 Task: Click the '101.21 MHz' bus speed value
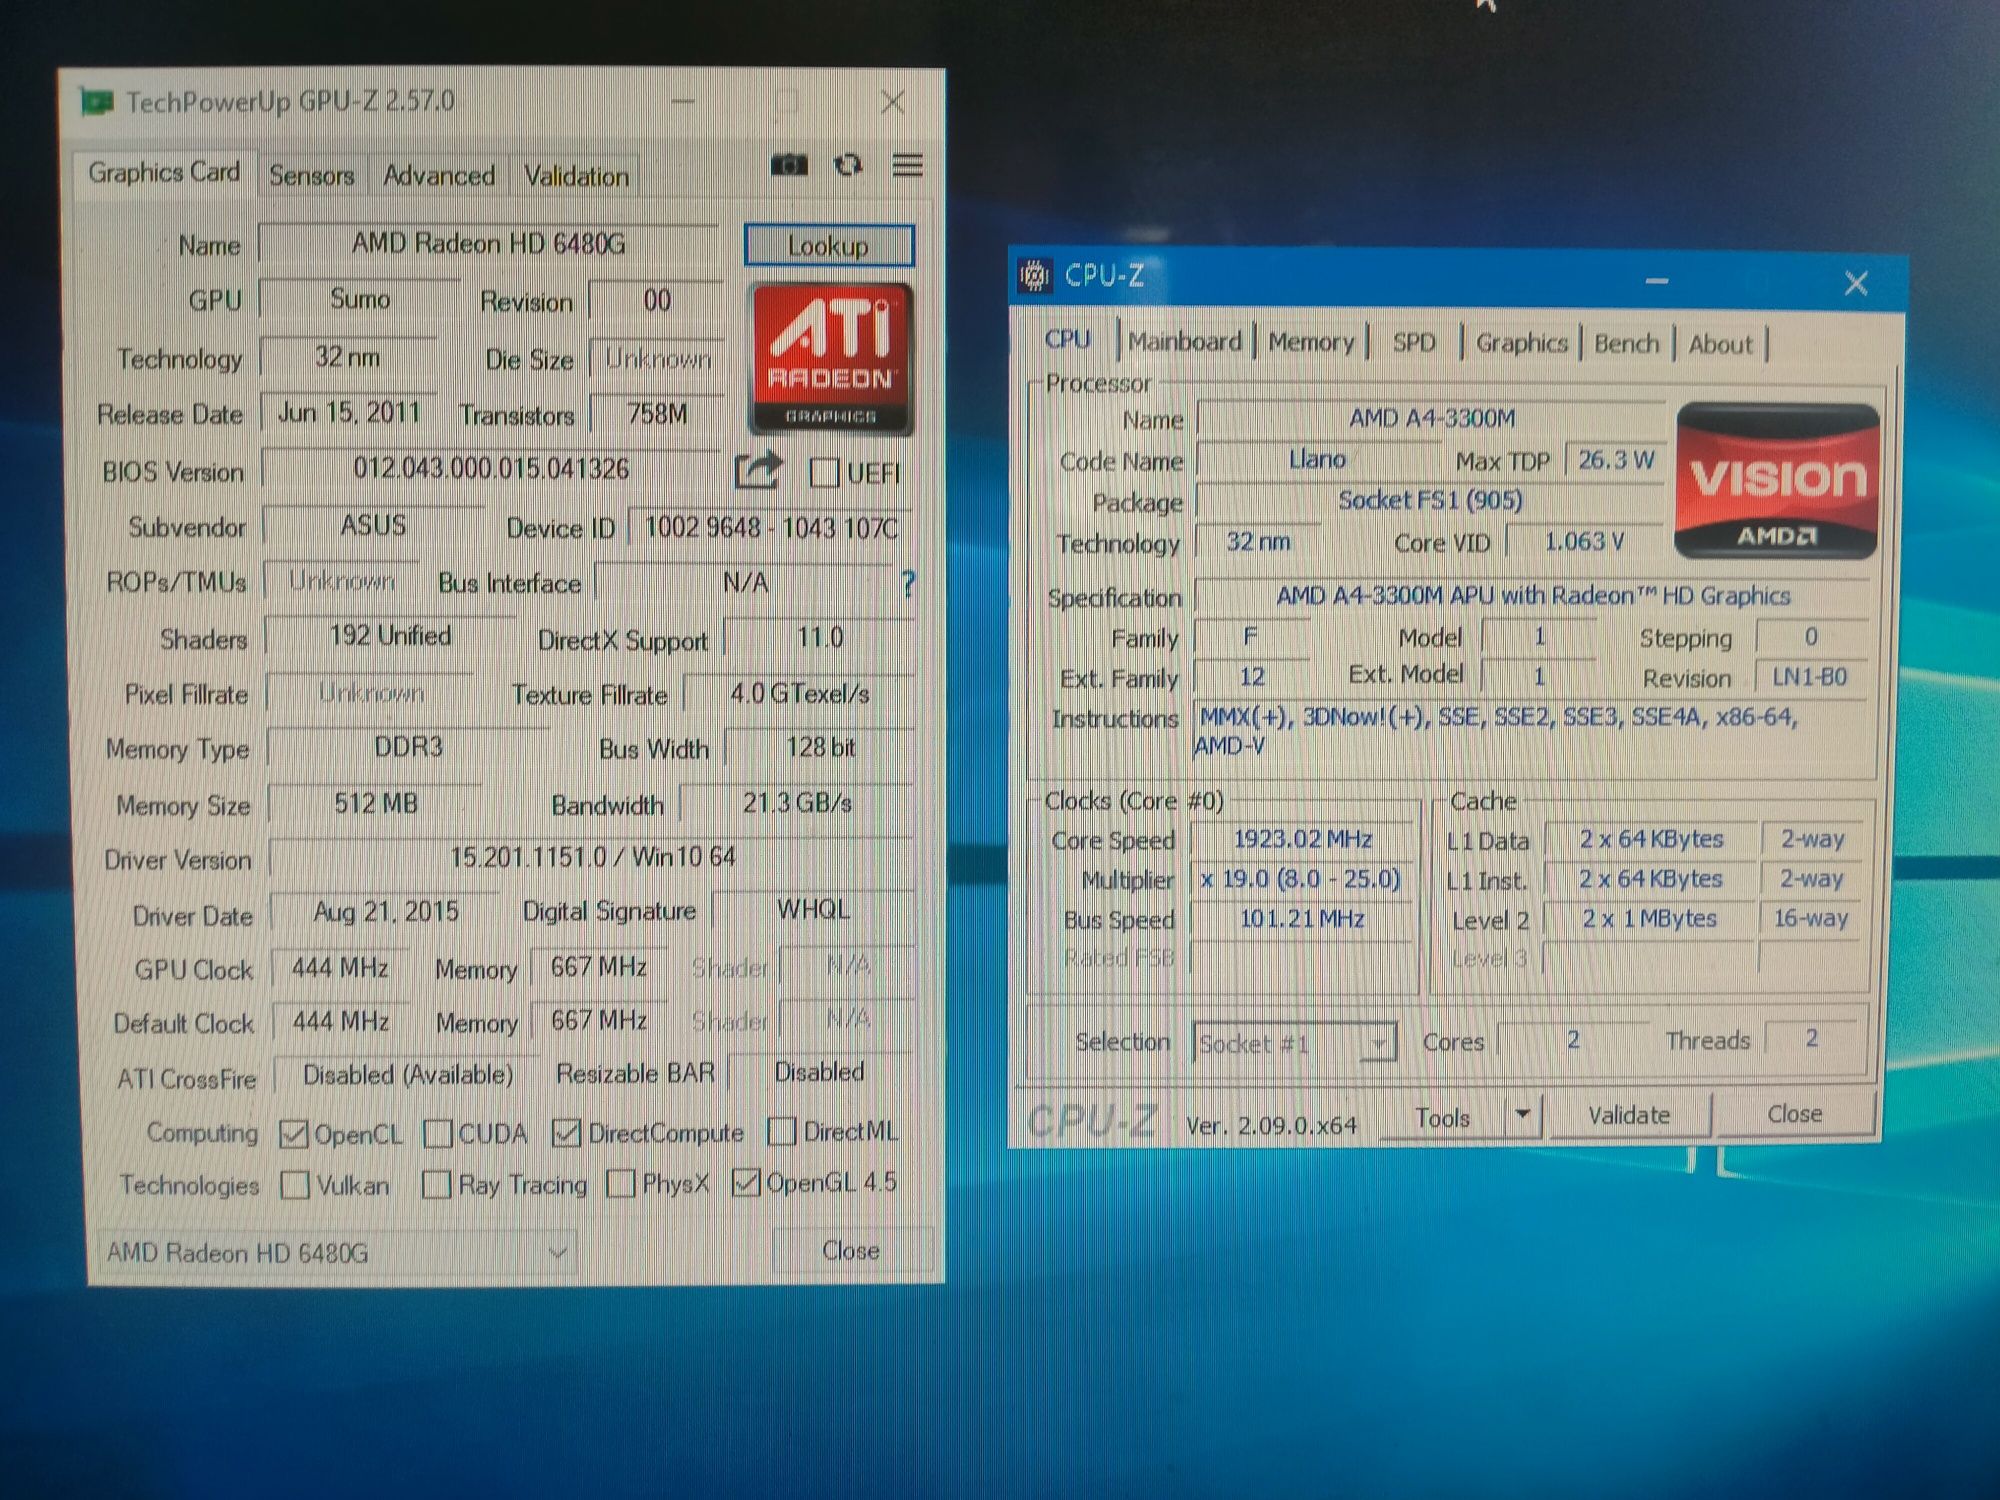[x=1302, y=919]
